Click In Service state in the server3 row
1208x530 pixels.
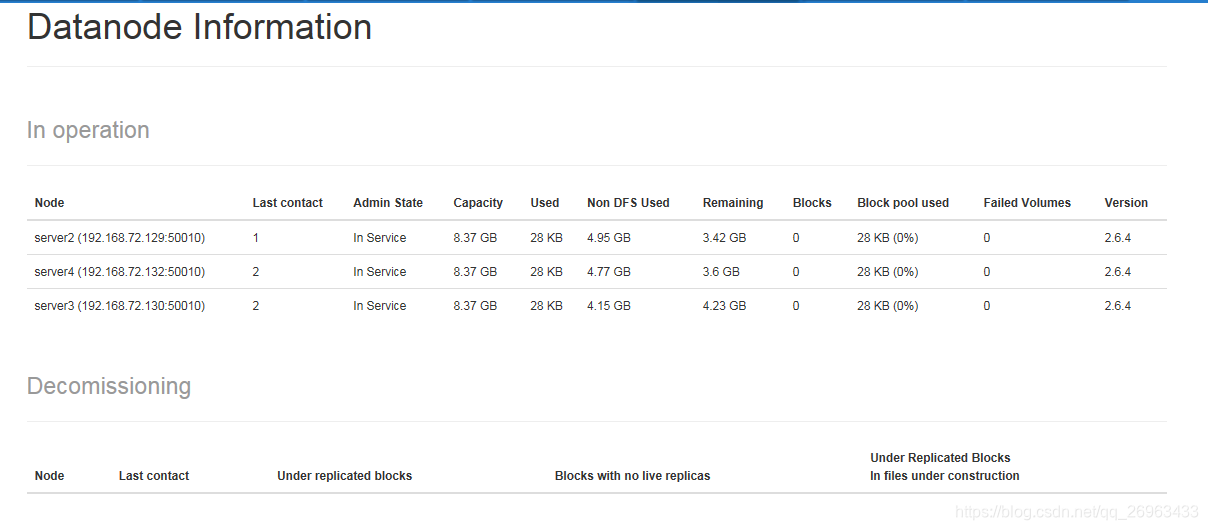[x=379, y=306]
